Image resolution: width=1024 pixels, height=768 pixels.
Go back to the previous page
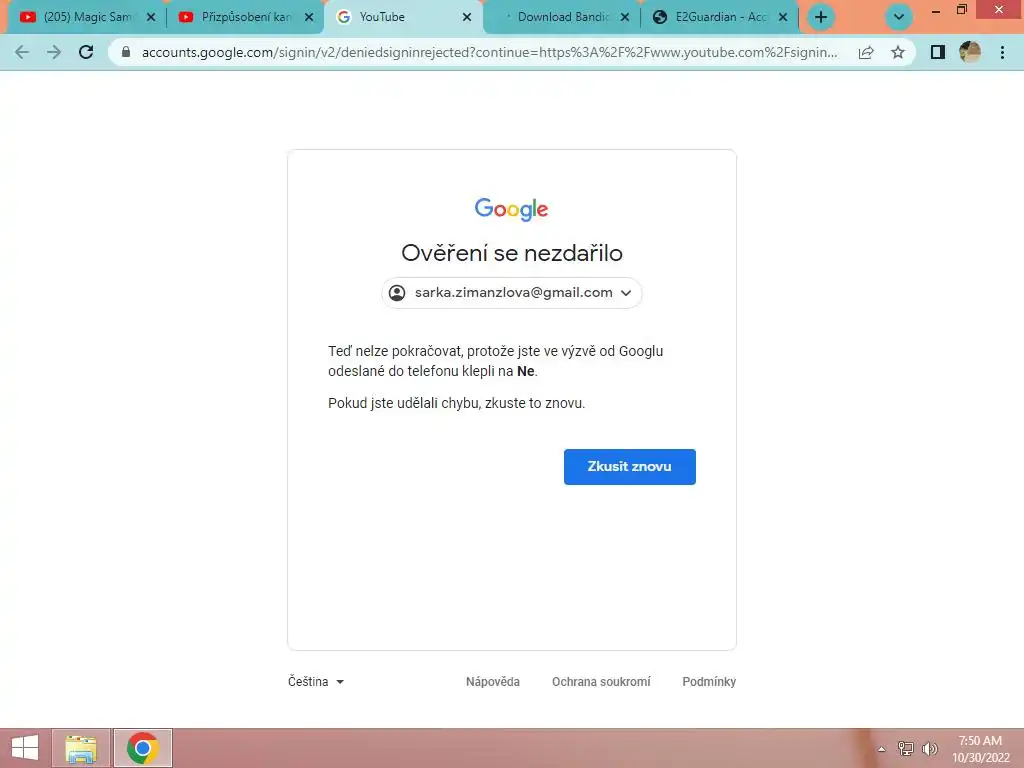pyautogui.click(x=22, y=52)
